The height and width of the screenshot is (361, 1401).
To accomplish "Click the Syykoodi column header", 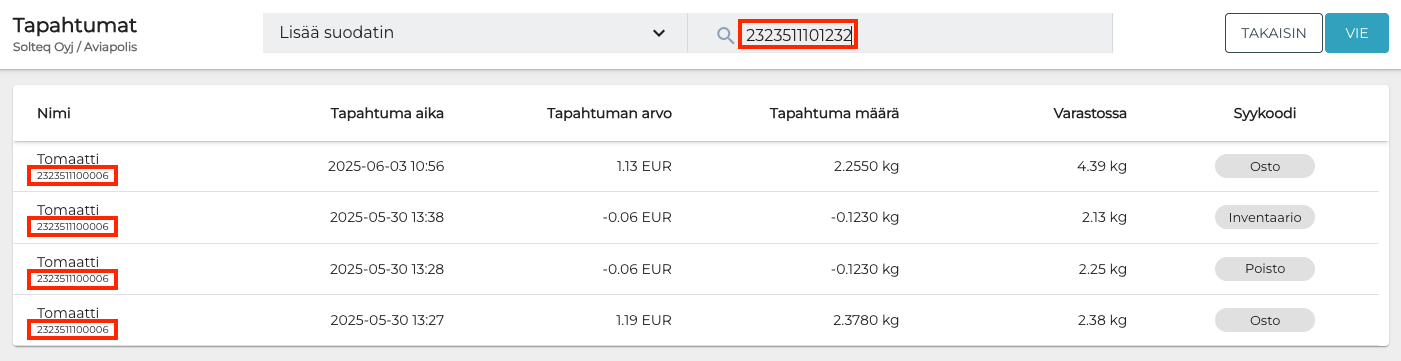I will [1265, 113].
